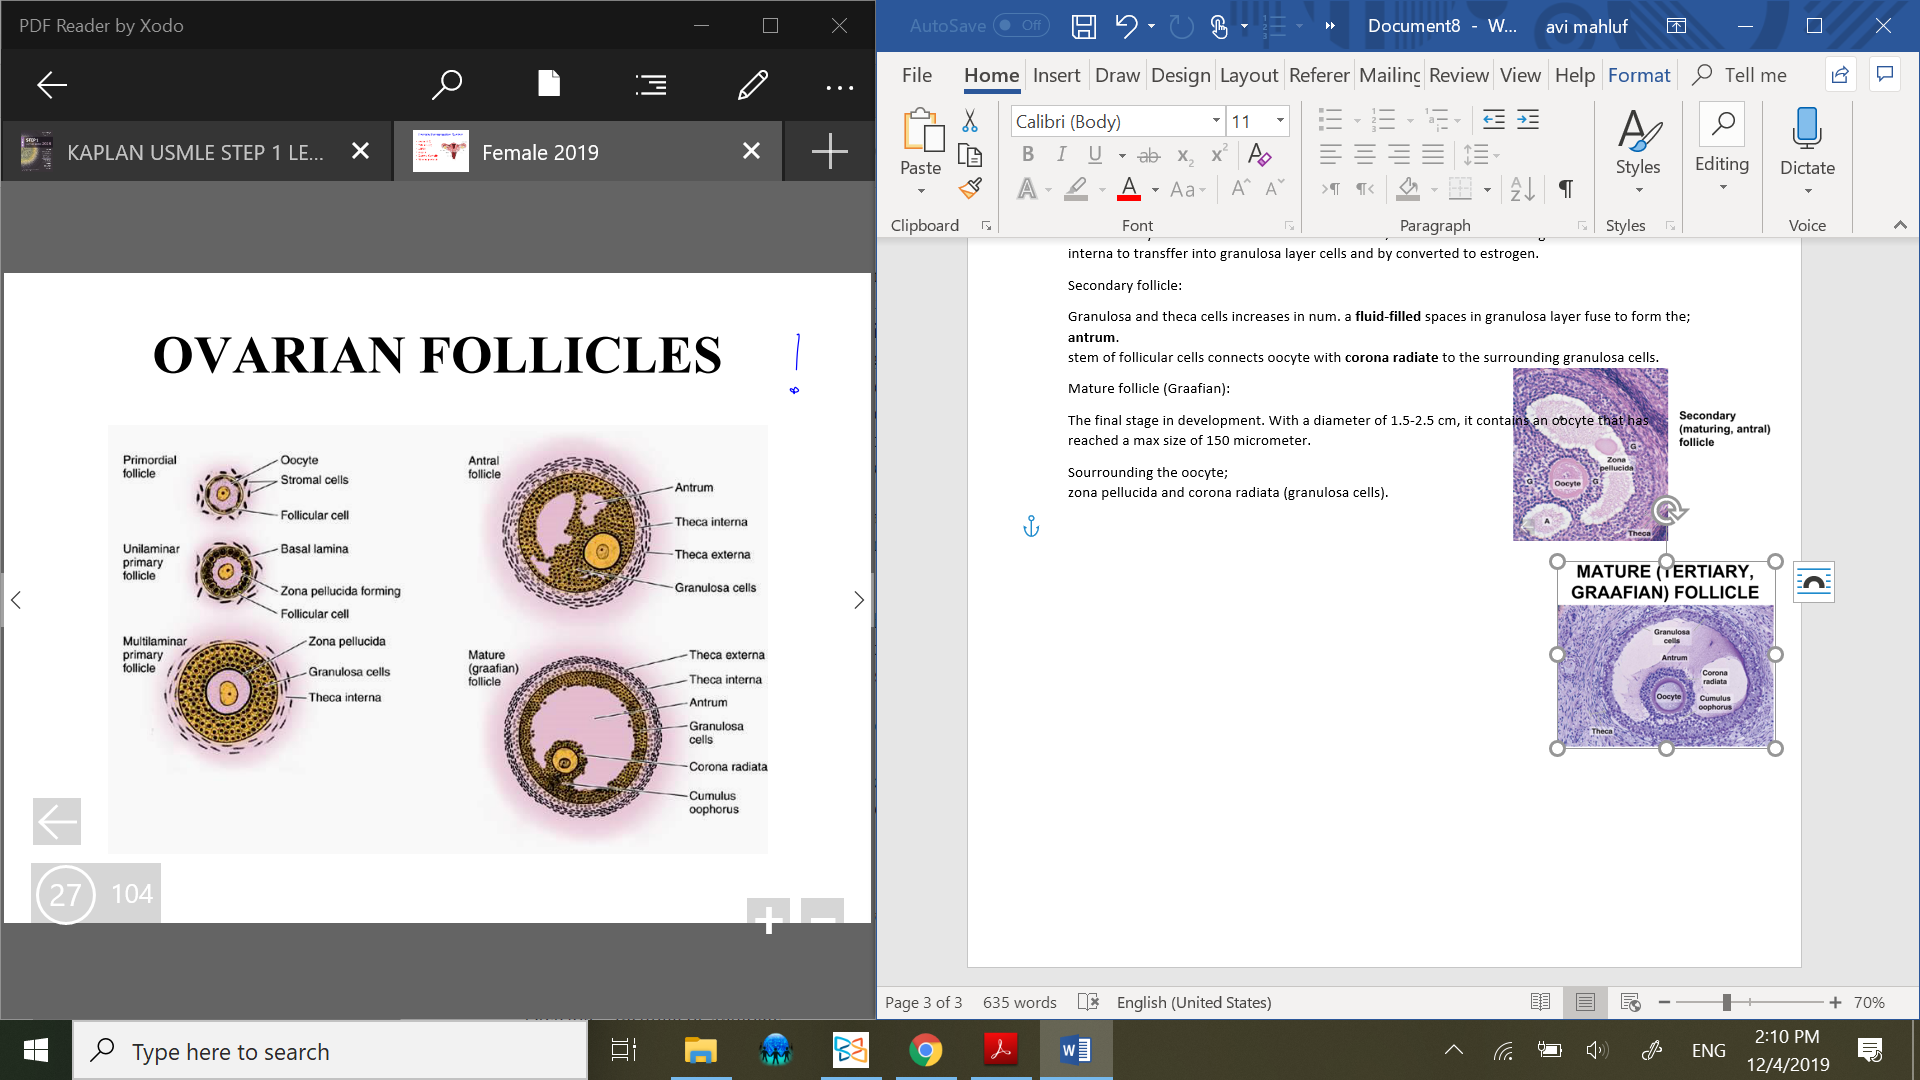Click the Windows taskbar search box

coord(330,1051)
